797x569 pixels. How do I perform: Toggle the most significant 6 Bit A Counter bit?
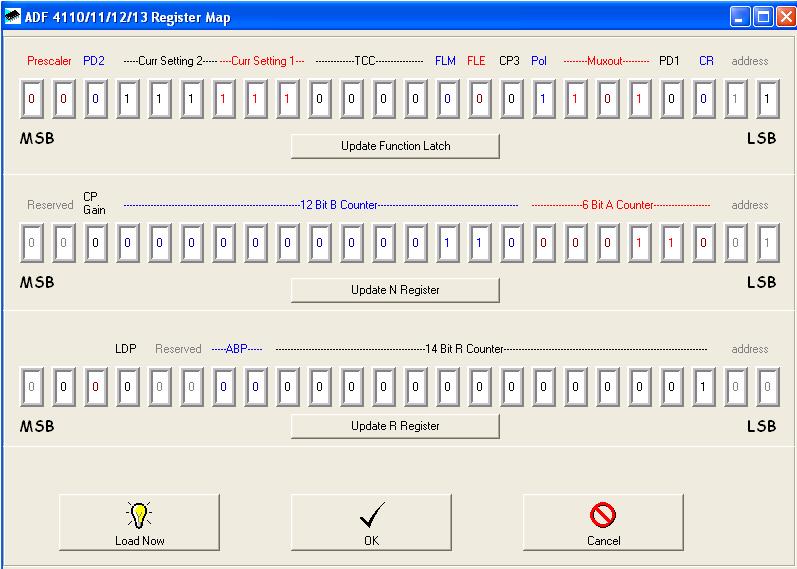tap(543, 243)
